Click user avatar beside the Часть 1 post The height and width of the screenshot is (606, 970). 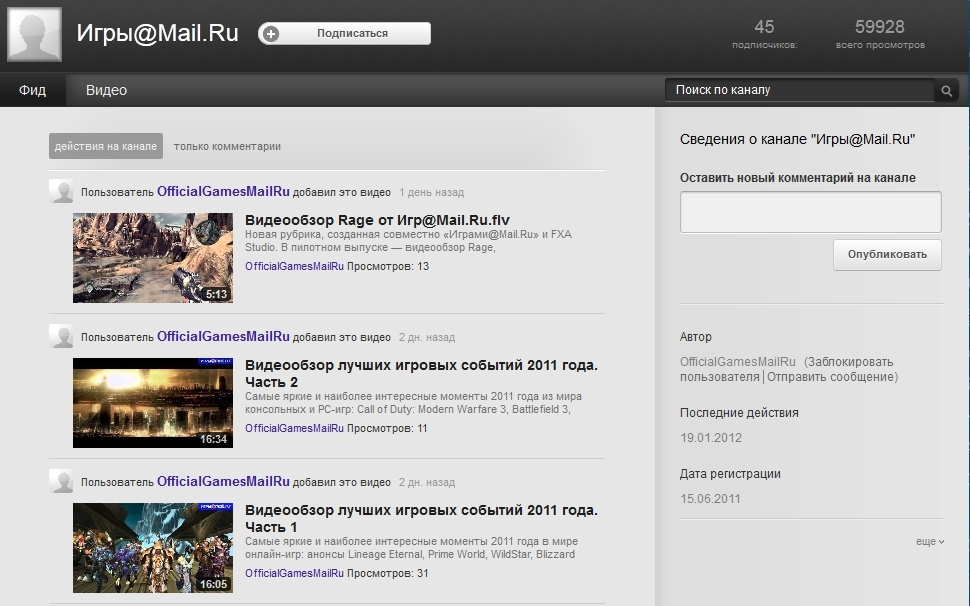[61, 482]
